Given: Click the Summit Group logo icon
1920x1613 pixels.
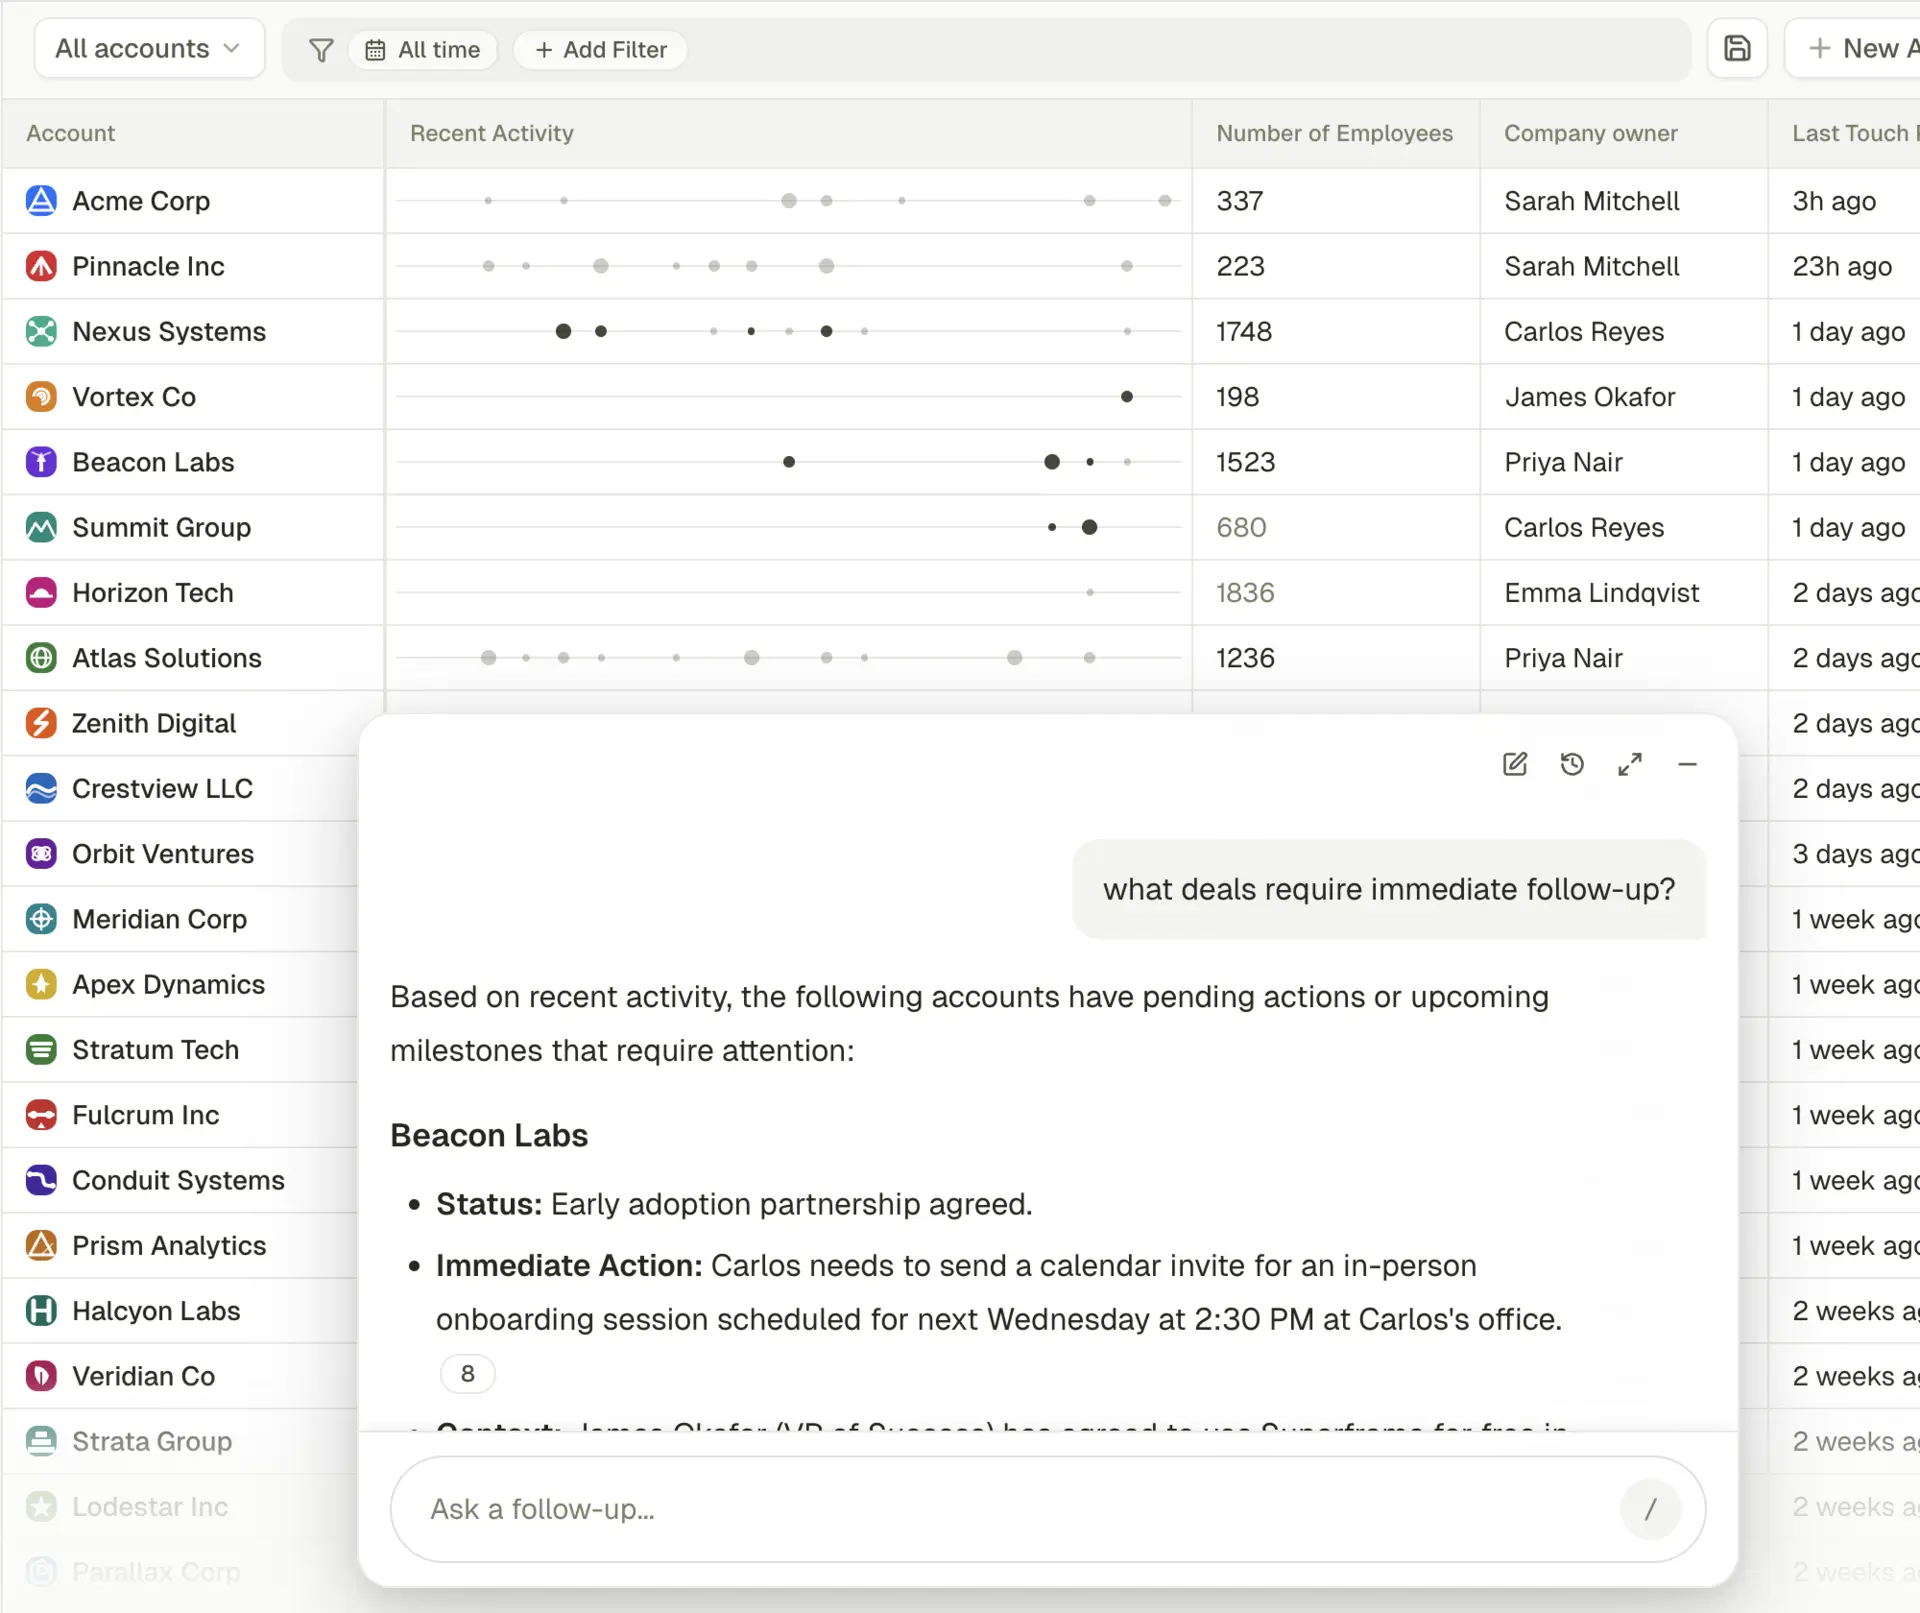Looking at the screenshot, I should click(x=41, y=527).
